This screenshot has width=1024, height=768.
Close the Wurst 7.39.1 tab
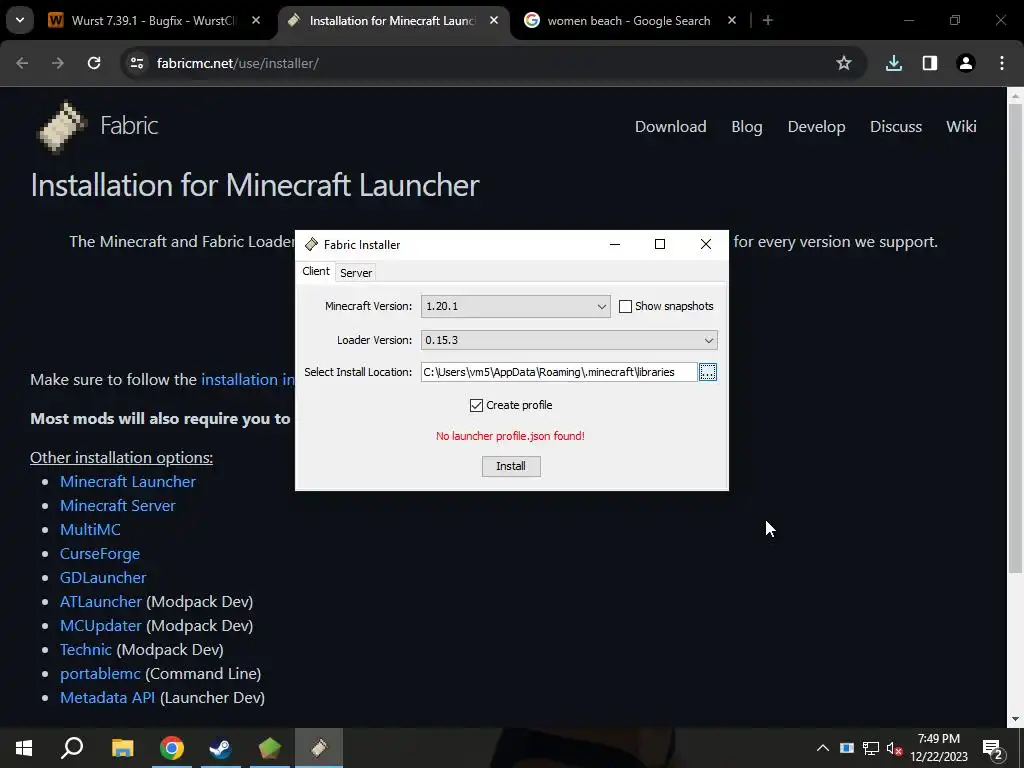(256, 20)
